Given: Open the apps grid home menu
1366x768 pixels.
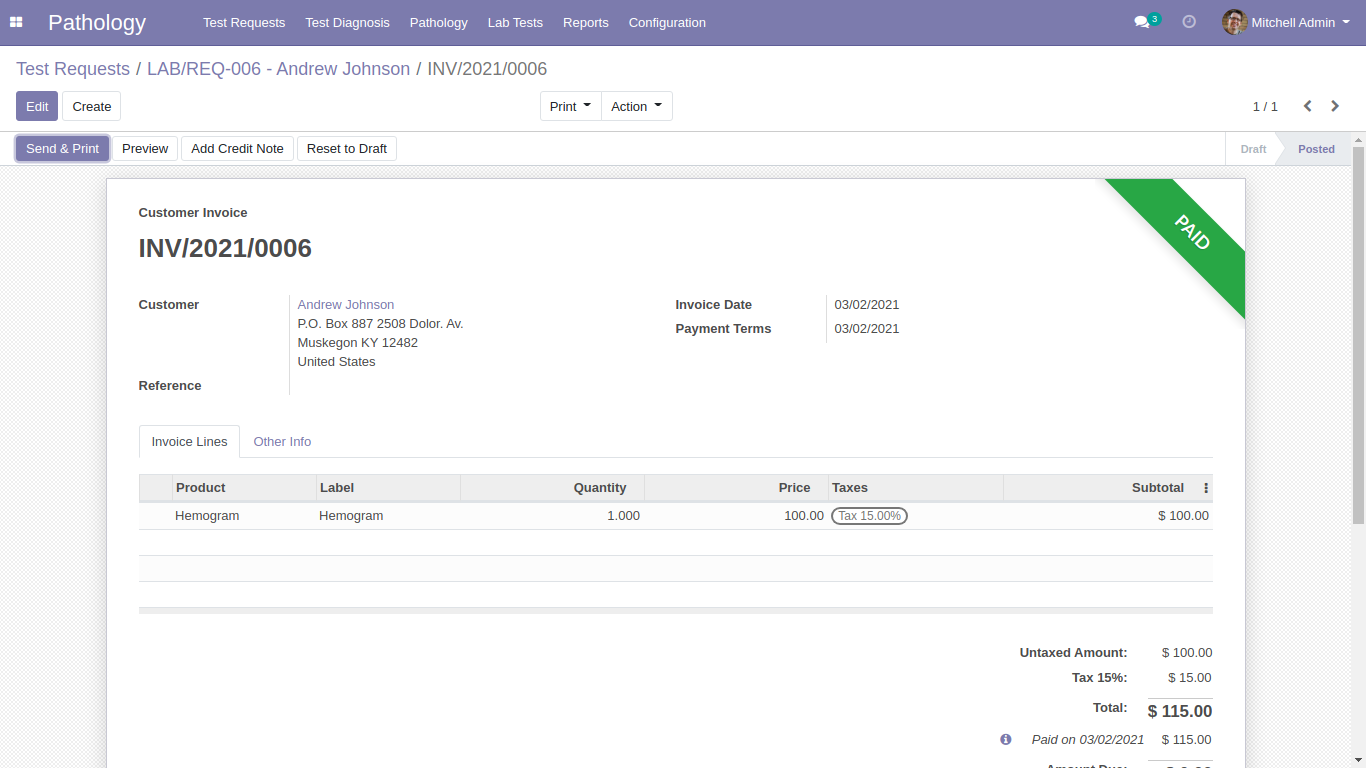Looking at the screenshot, I should tap(16, 22).
